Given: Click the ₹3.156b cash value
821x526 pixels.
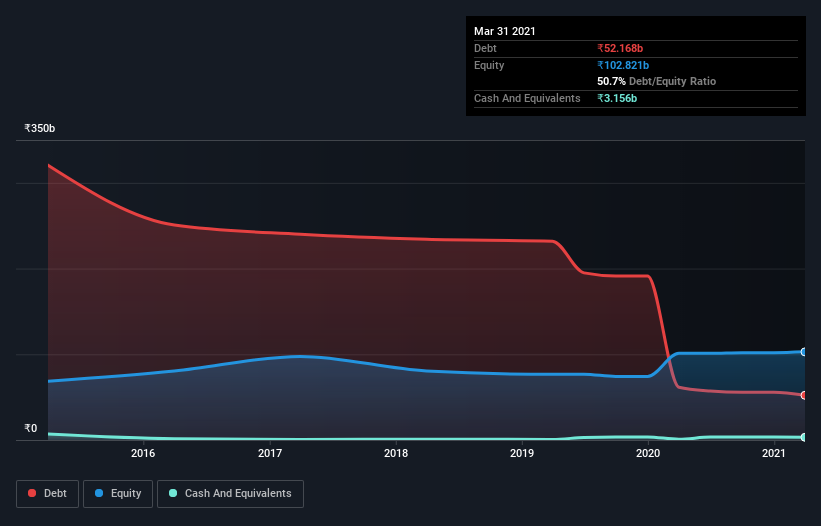Looking at the screenshot, I should (x=617, y=98).
